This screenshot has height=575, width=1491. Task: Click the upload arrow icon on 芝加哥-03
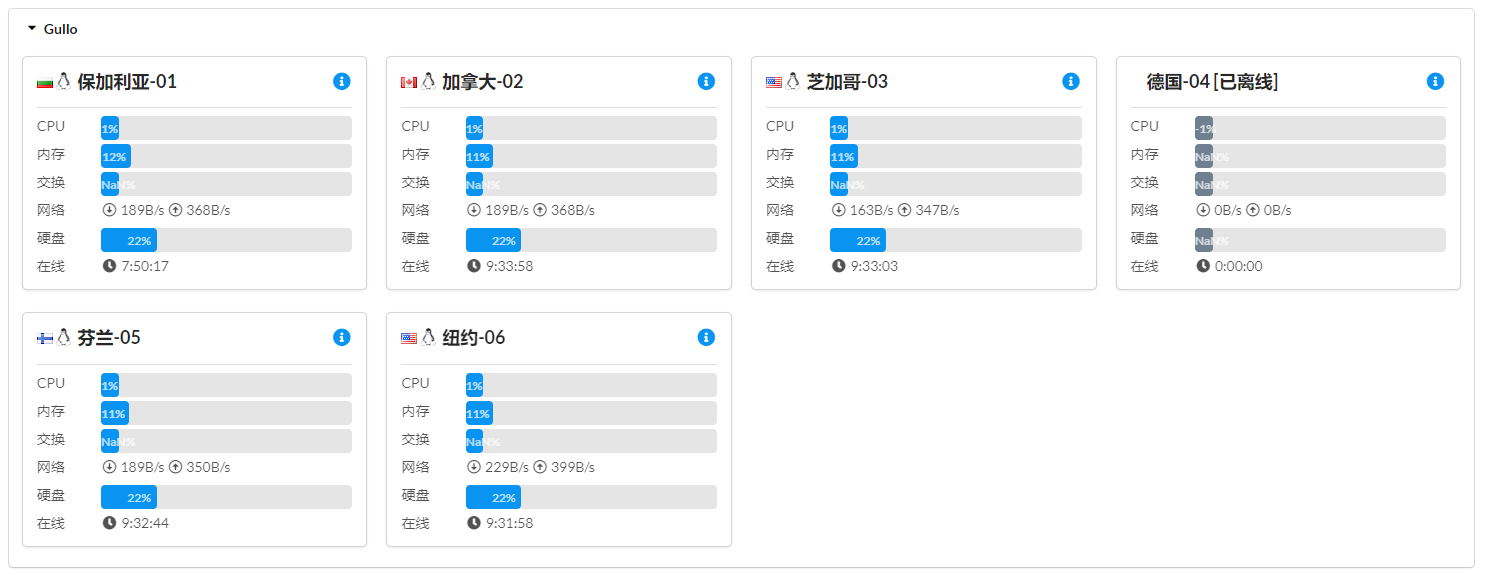[x=905, y=210]
